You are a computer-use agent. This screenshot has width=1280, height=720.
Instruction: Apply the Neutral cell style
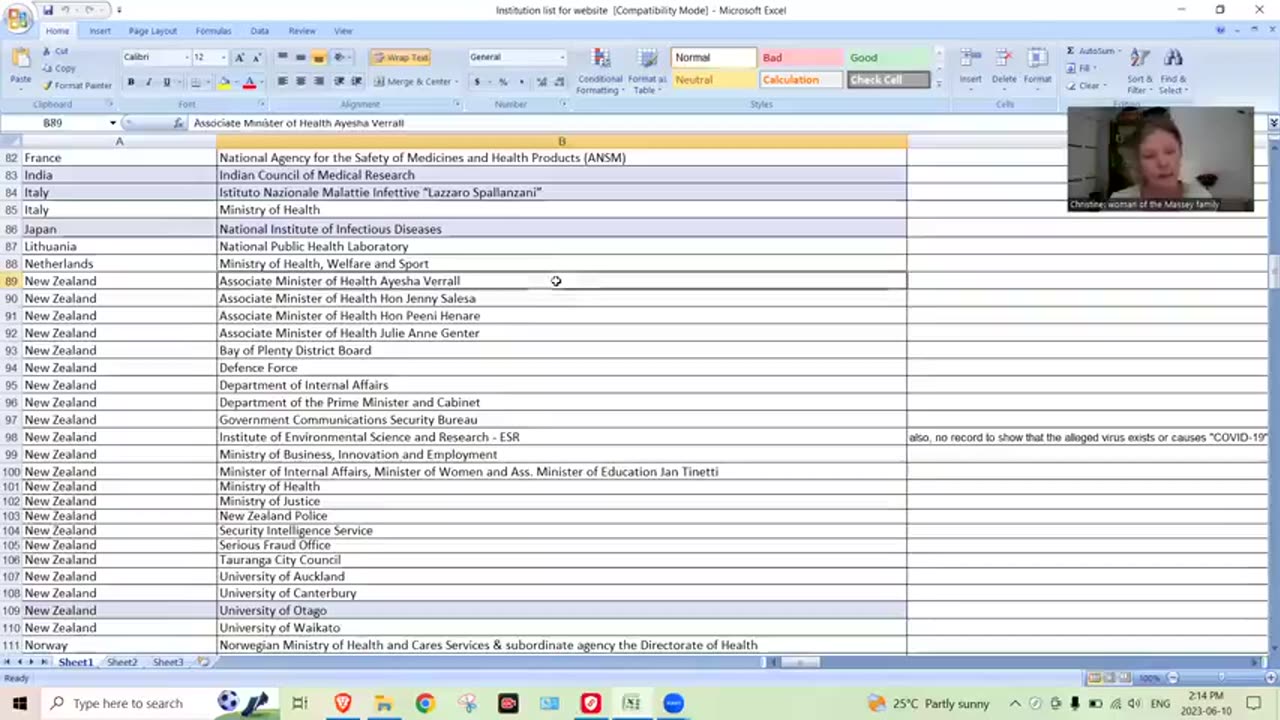[714, 79]
